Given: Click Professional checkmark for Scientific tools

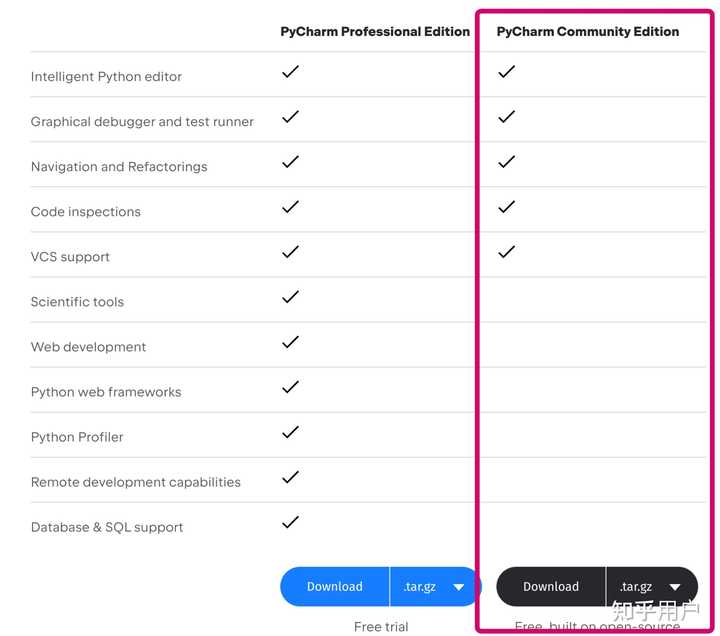Looking at the screenshot, I should coord(290,297).
